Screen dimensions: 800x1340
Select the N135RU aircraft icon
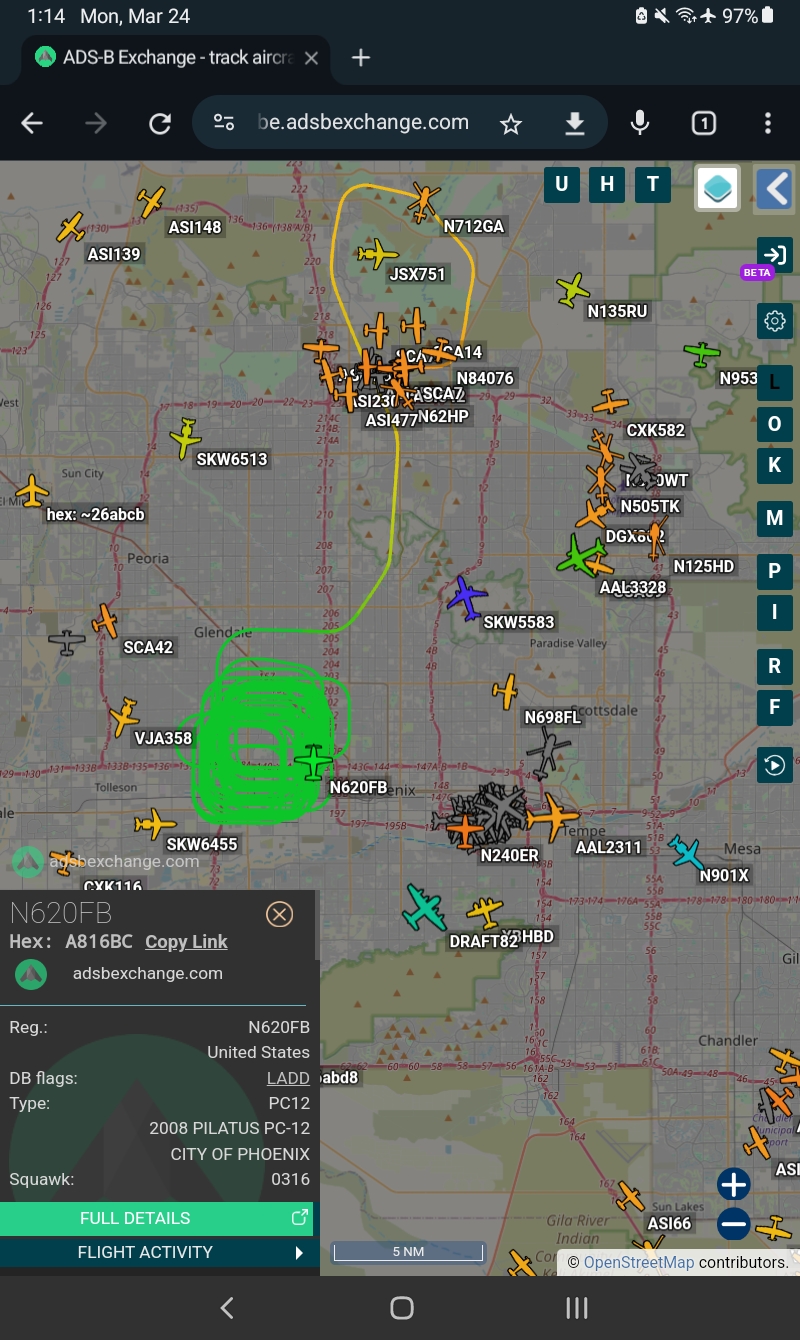(573, 290)
